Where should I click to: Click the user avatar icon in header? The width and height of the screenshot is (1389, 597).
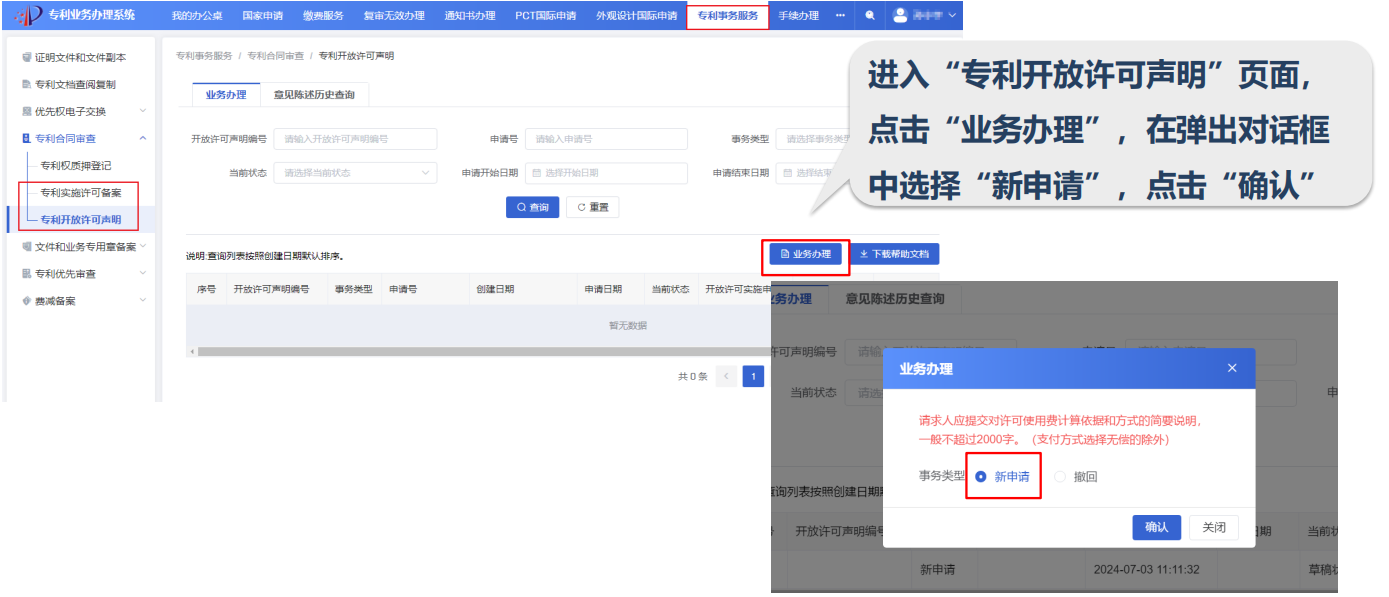coord(901,16)
